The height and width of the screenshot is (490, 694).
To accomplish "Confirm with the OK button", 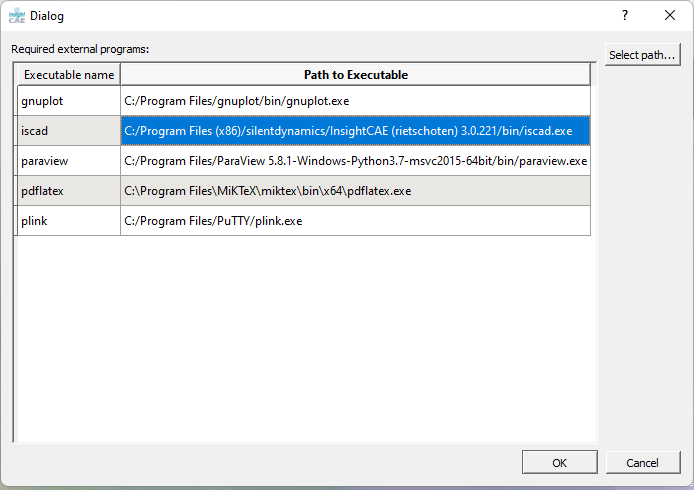I will pyautogui.click(x=559, y=462).
